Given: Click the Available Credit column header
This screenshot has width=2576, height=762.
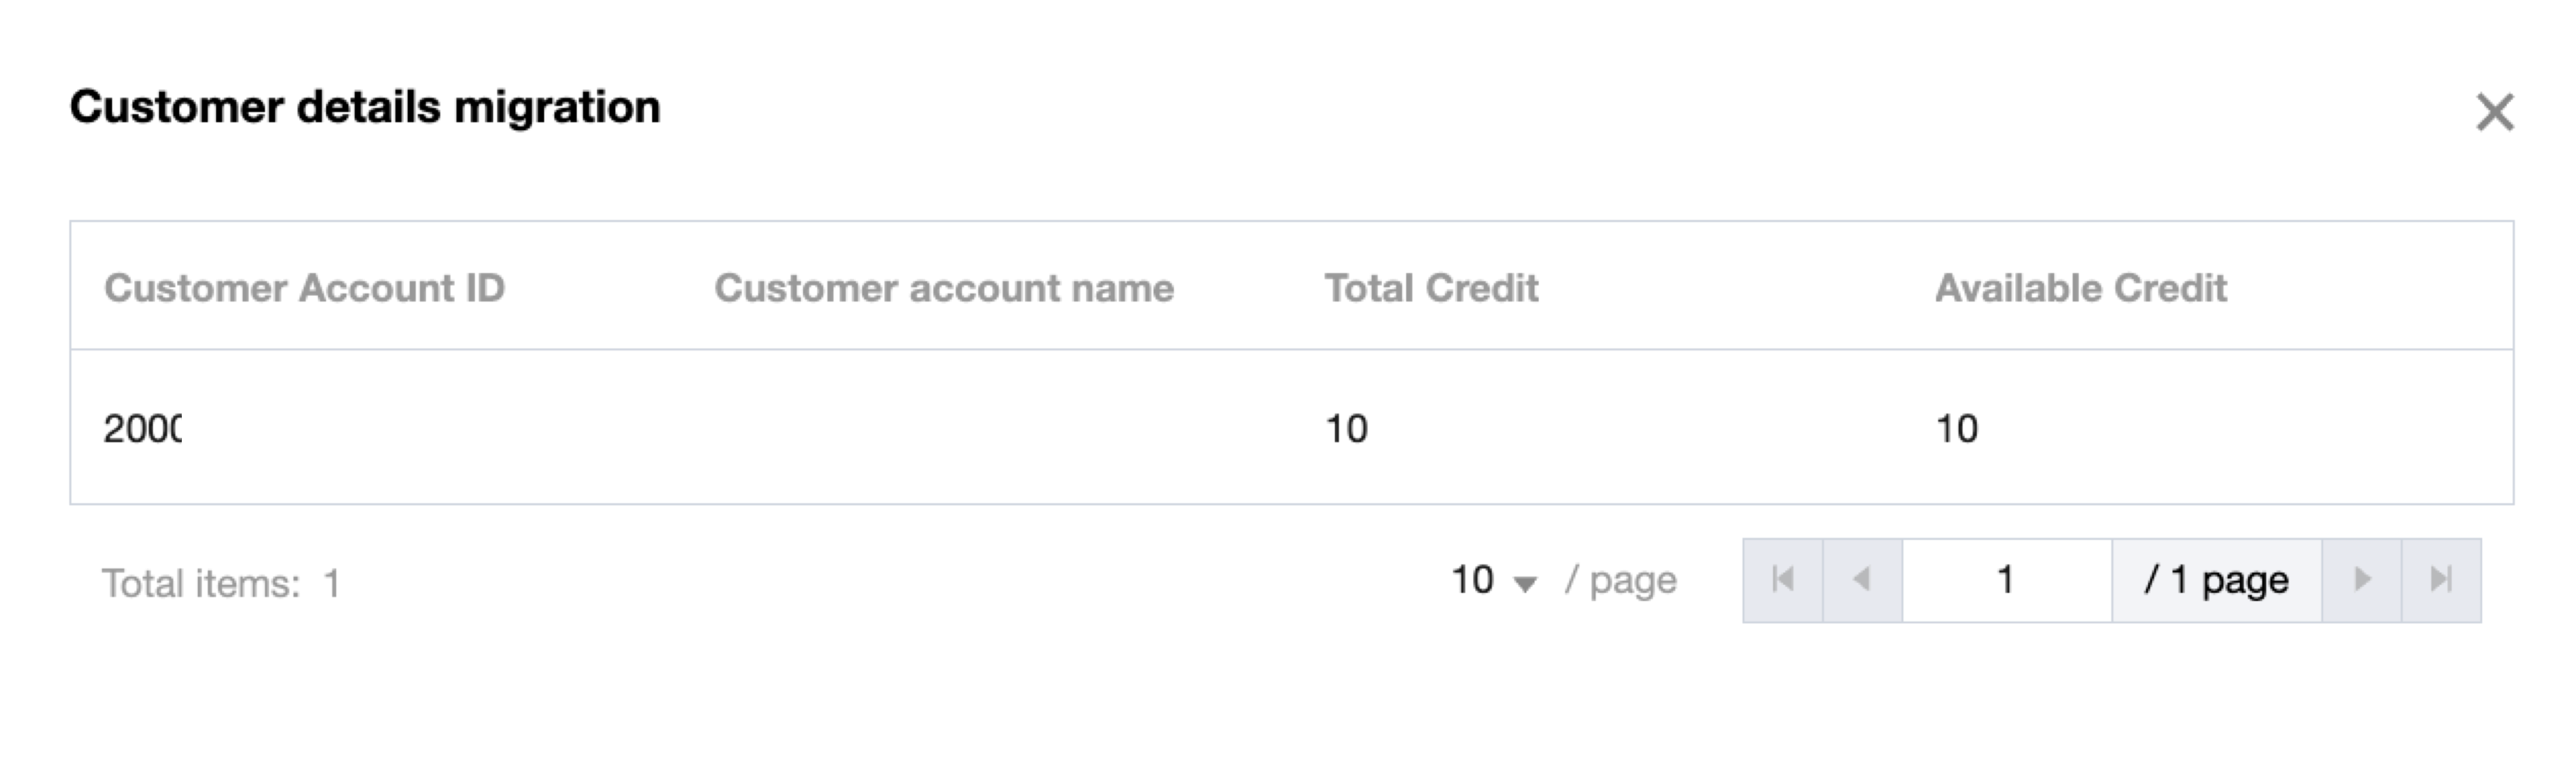Looking at the screenshot, I should [x=2080, y=288].
